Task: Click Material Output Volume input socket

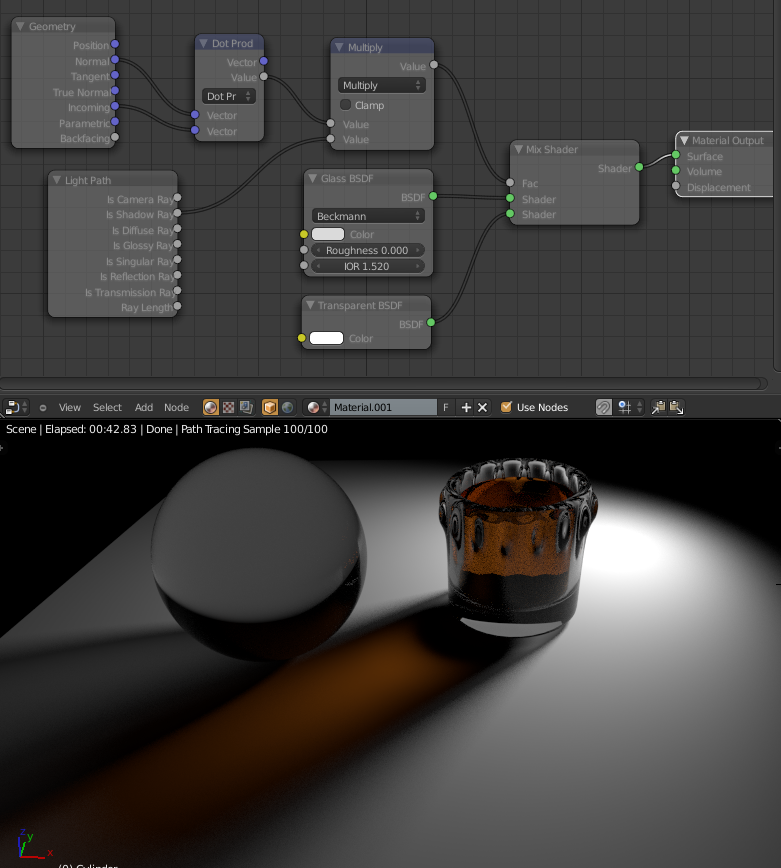Action: pyautogui.click(x=676, y=170)
